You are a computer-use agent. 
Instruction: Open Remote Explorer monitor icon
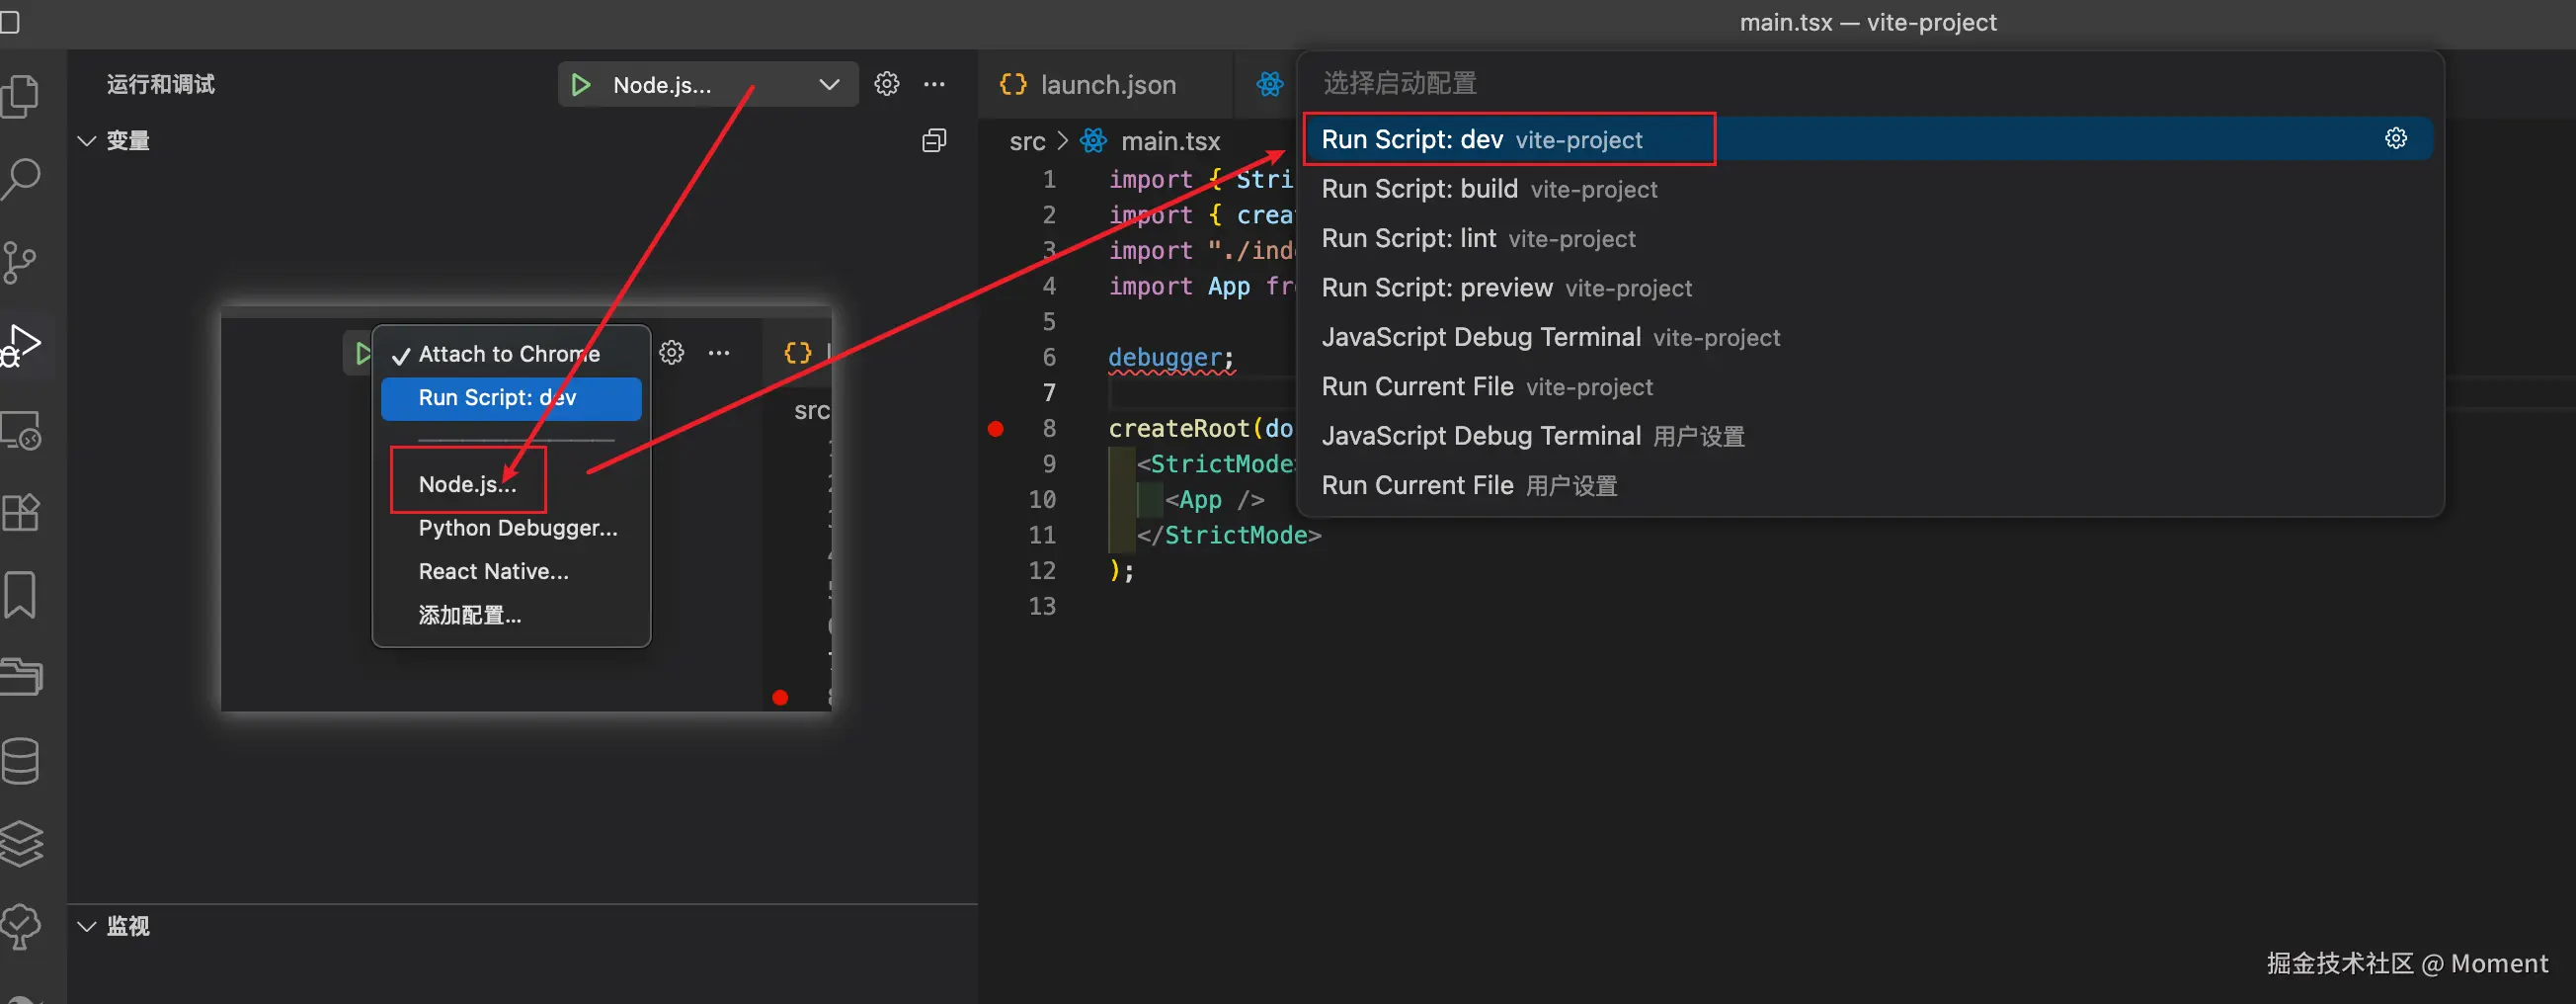pos(21,430)
